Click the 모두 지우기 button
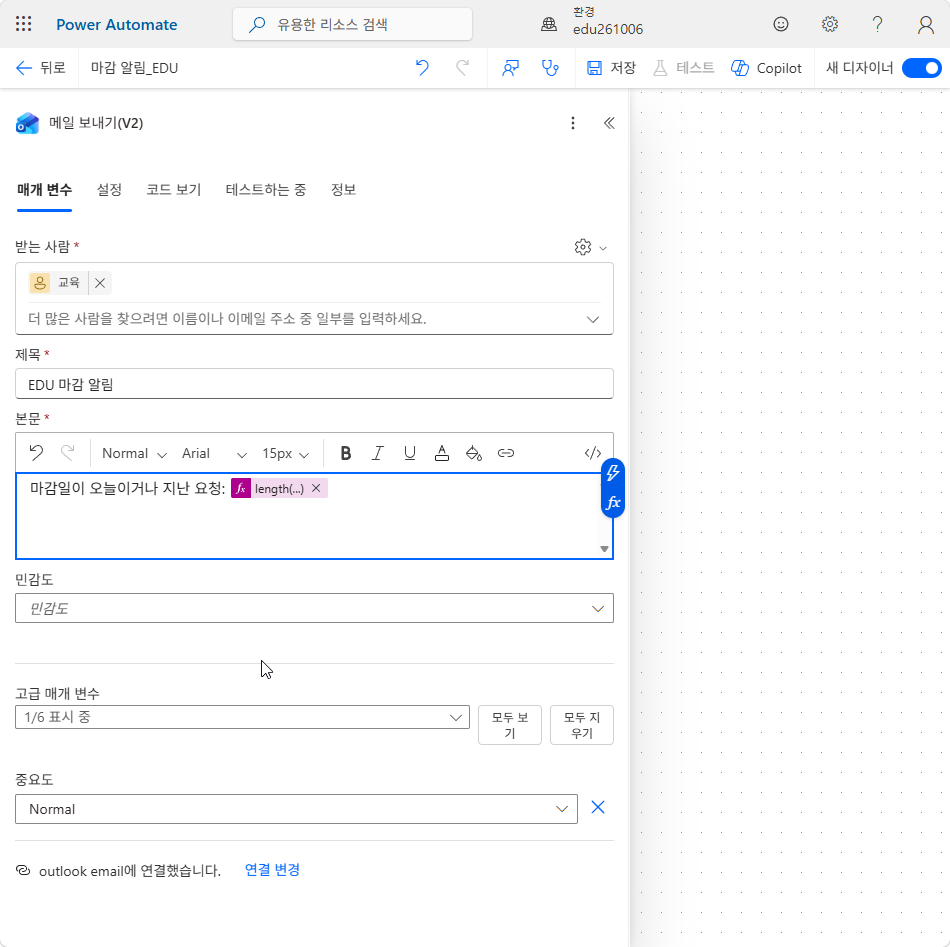 click(x=582, y=725)
